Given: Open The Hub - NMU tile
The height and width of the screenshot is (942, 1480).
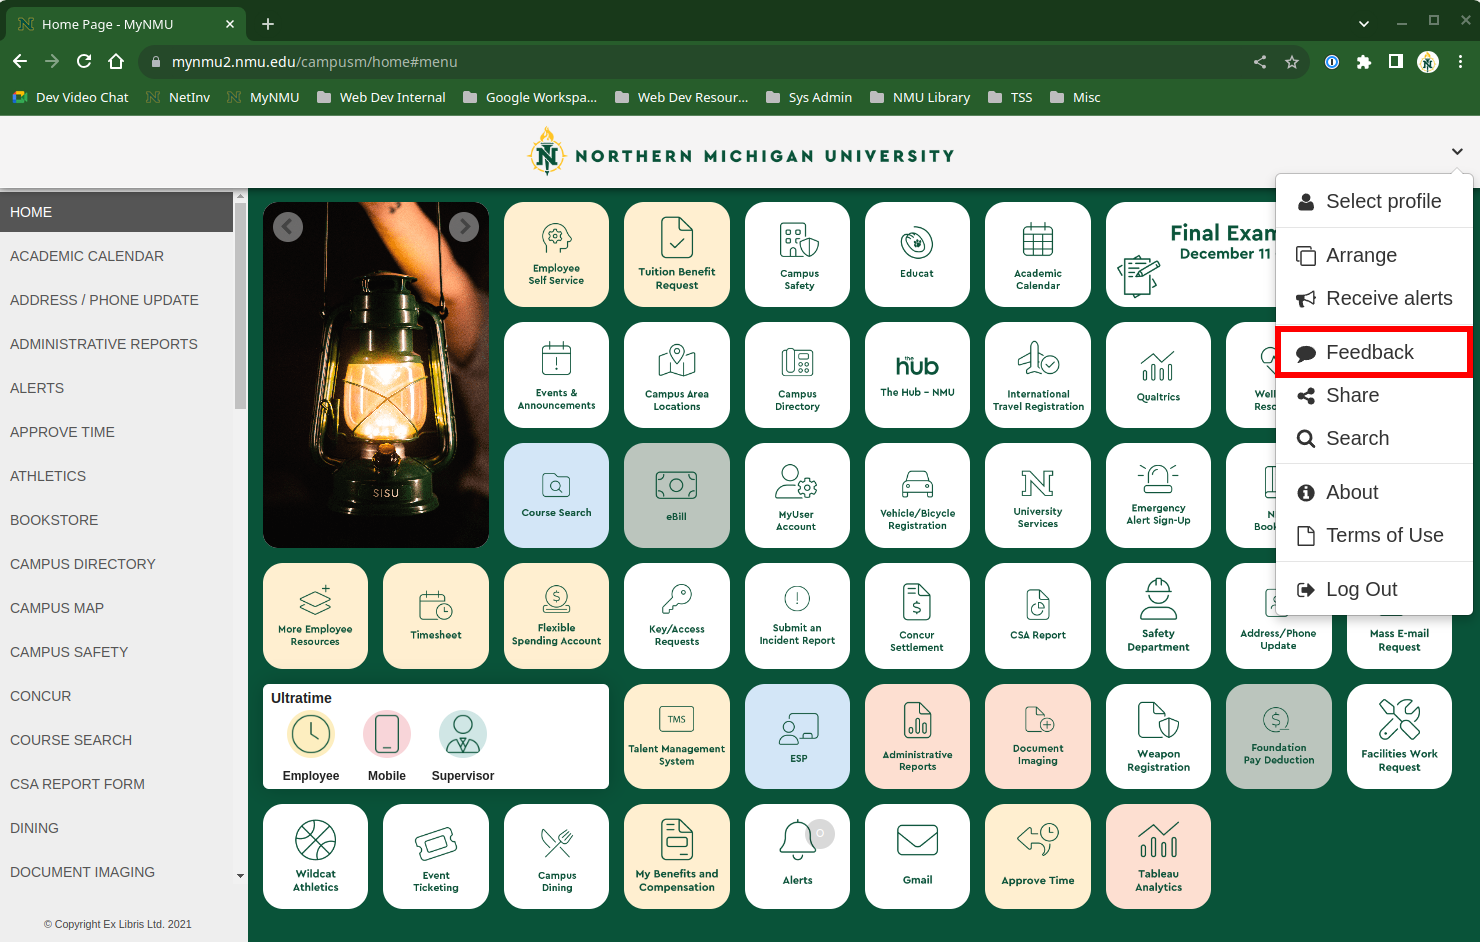Looking at the screenshot, I should 917,375.
